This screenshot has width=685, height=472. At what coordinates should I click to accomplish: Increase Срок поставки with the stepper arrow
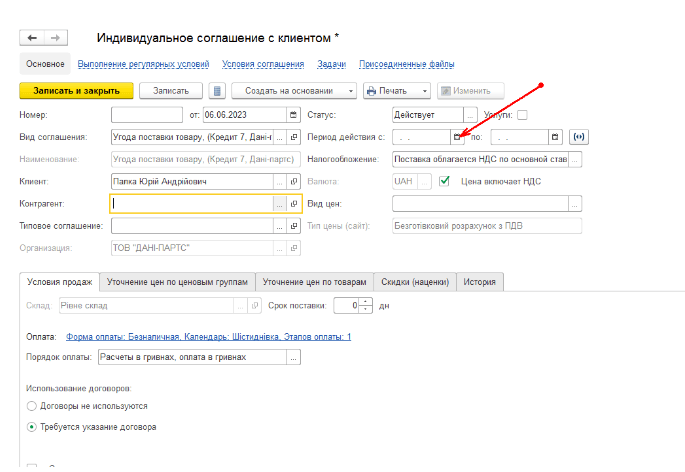pyautogui.click(x=366, y=301)
